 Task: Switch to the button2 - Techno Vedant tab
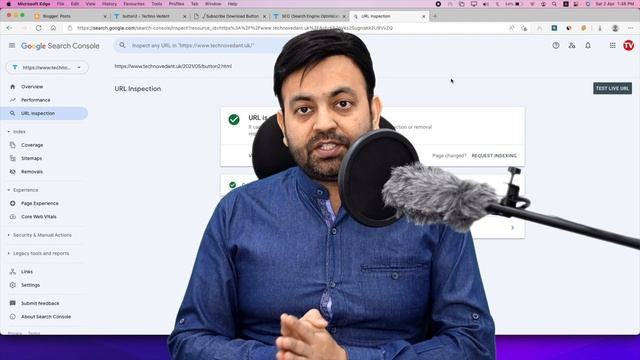click(x=149, y=16)
